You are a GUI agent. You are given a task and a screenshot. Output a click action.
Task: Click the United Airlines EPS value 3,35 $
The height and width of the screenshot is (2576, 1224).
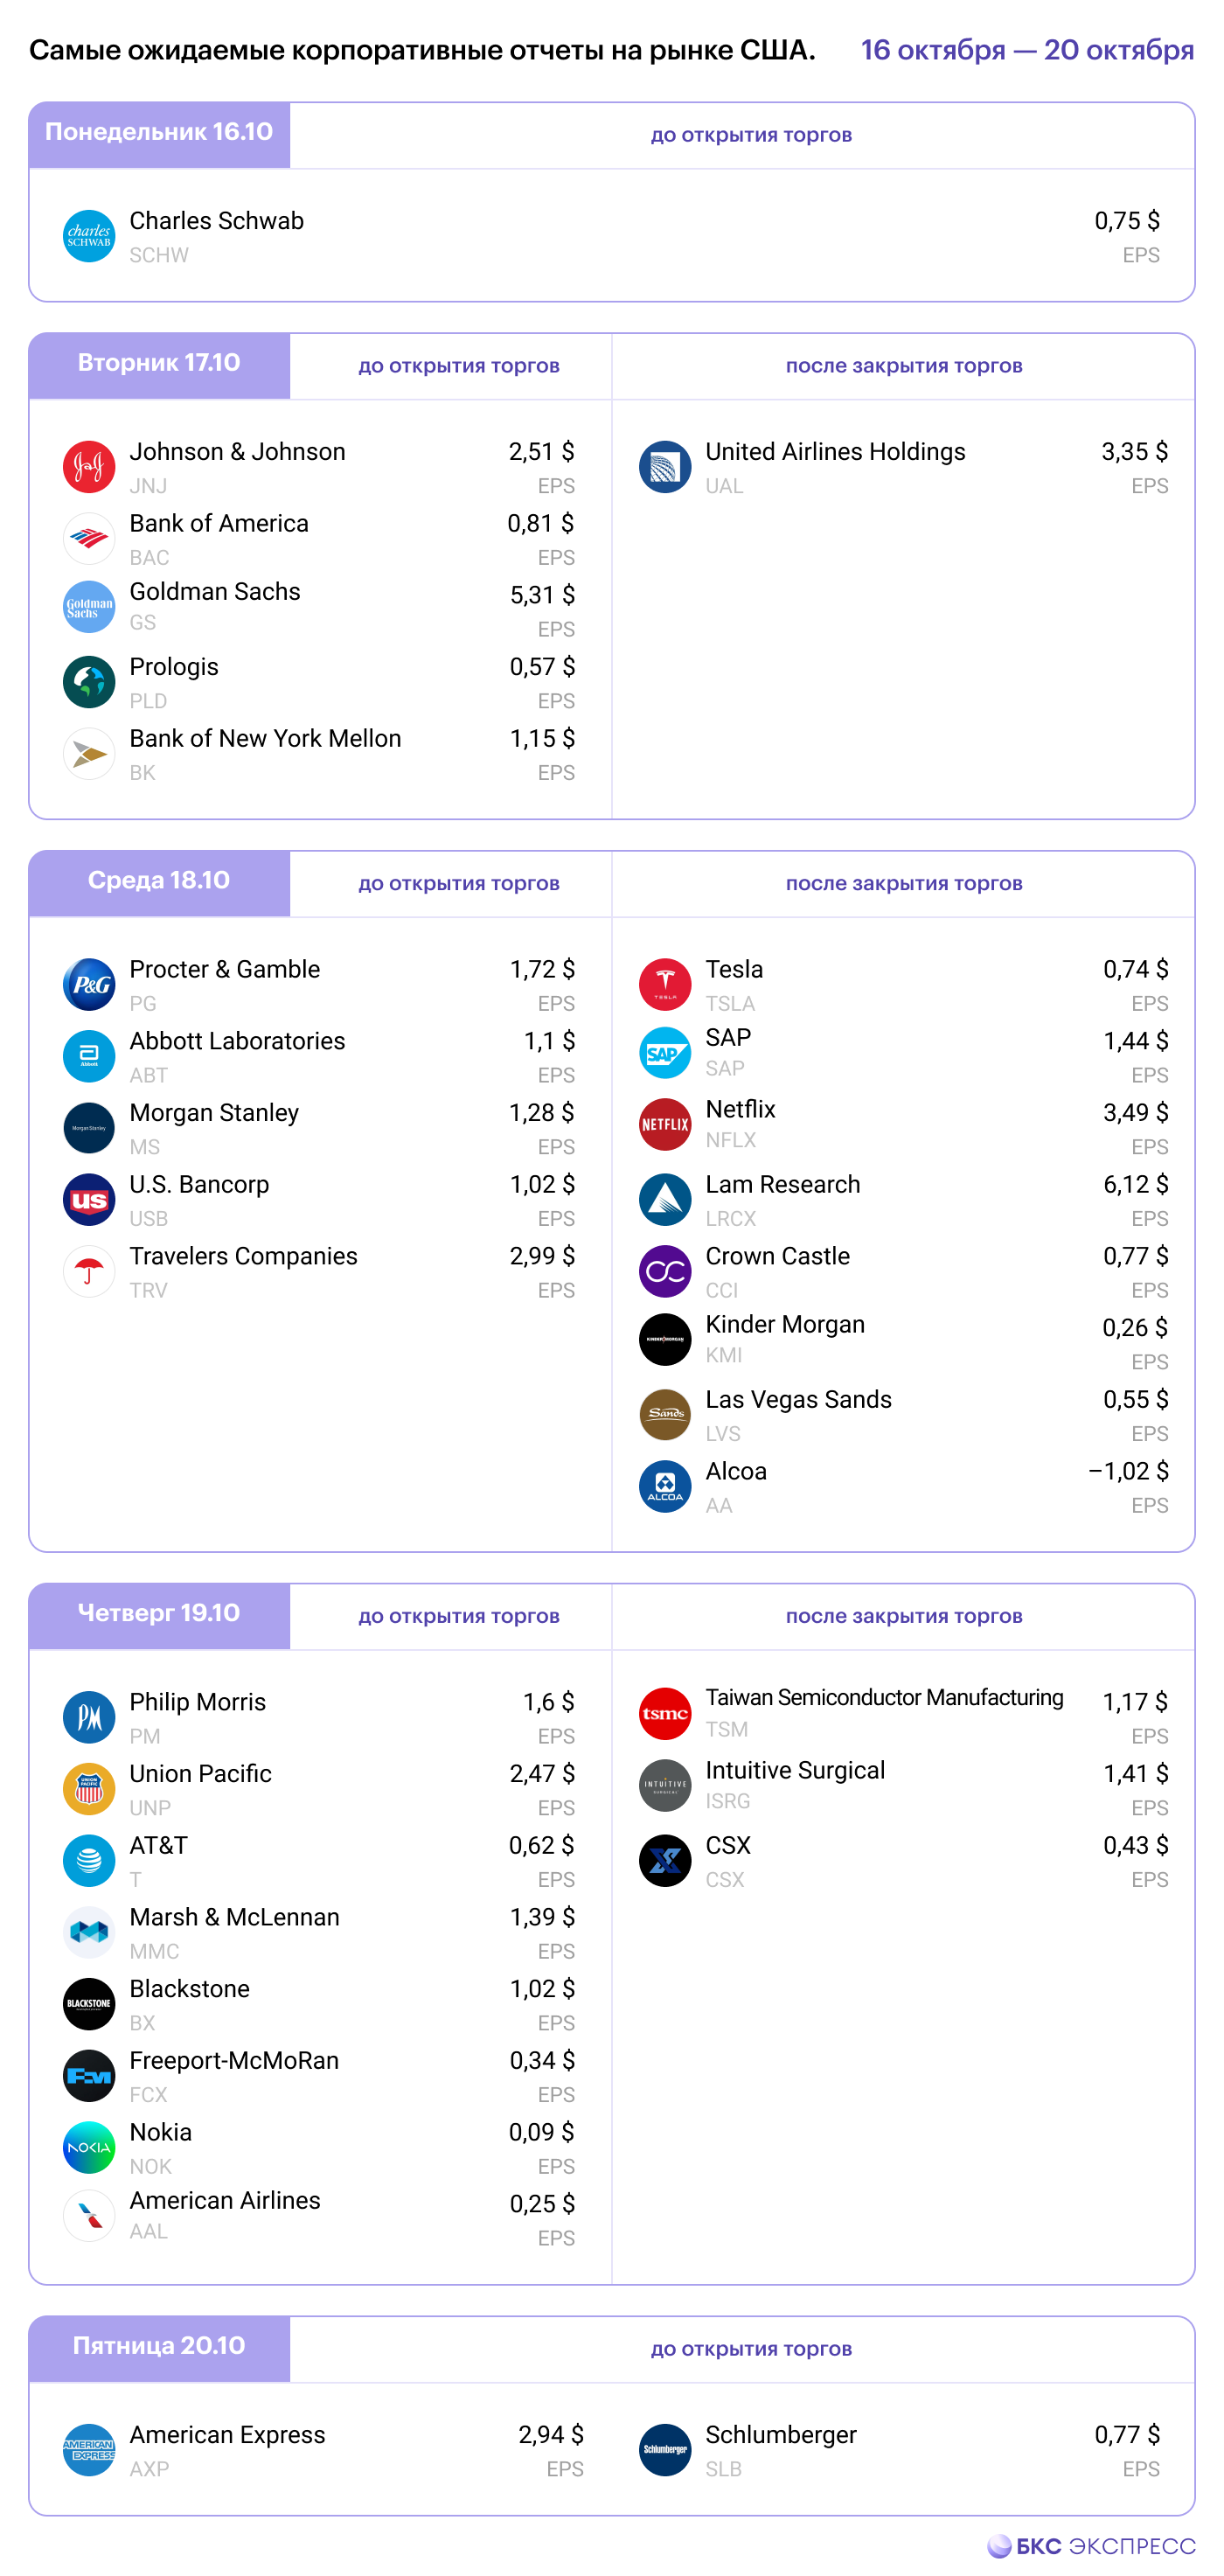coord(1135,452)
